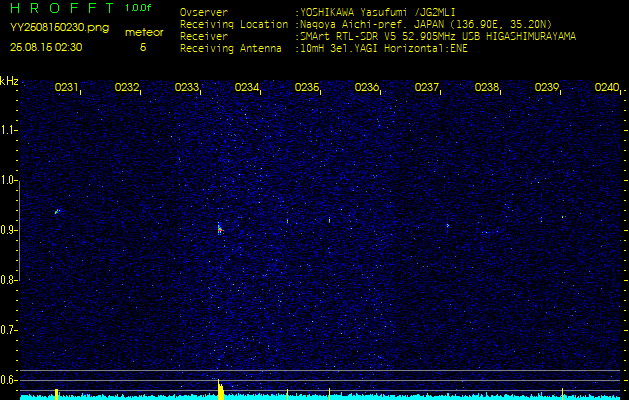Click the 0.8 kHz axis label
The width and height of the screenshot is (629, 400).
(7, 280)
